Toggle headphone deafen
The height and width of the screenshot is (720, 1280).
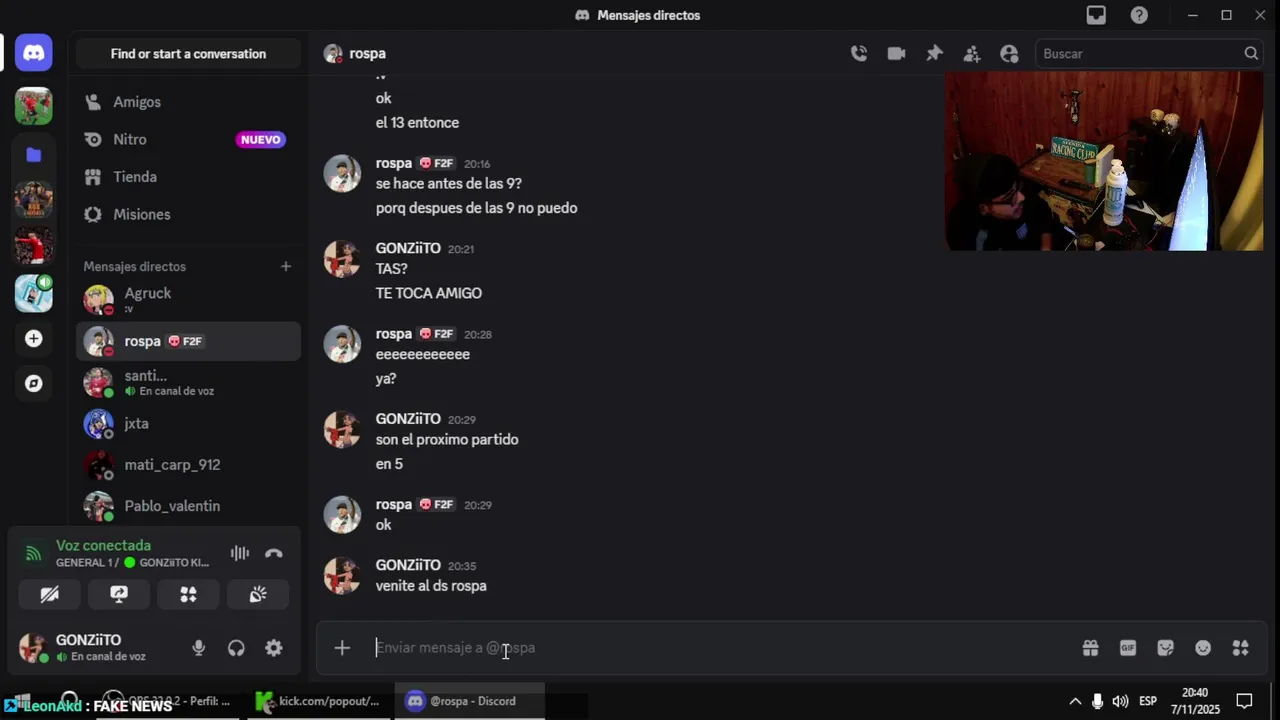click(x=236, y=648)
